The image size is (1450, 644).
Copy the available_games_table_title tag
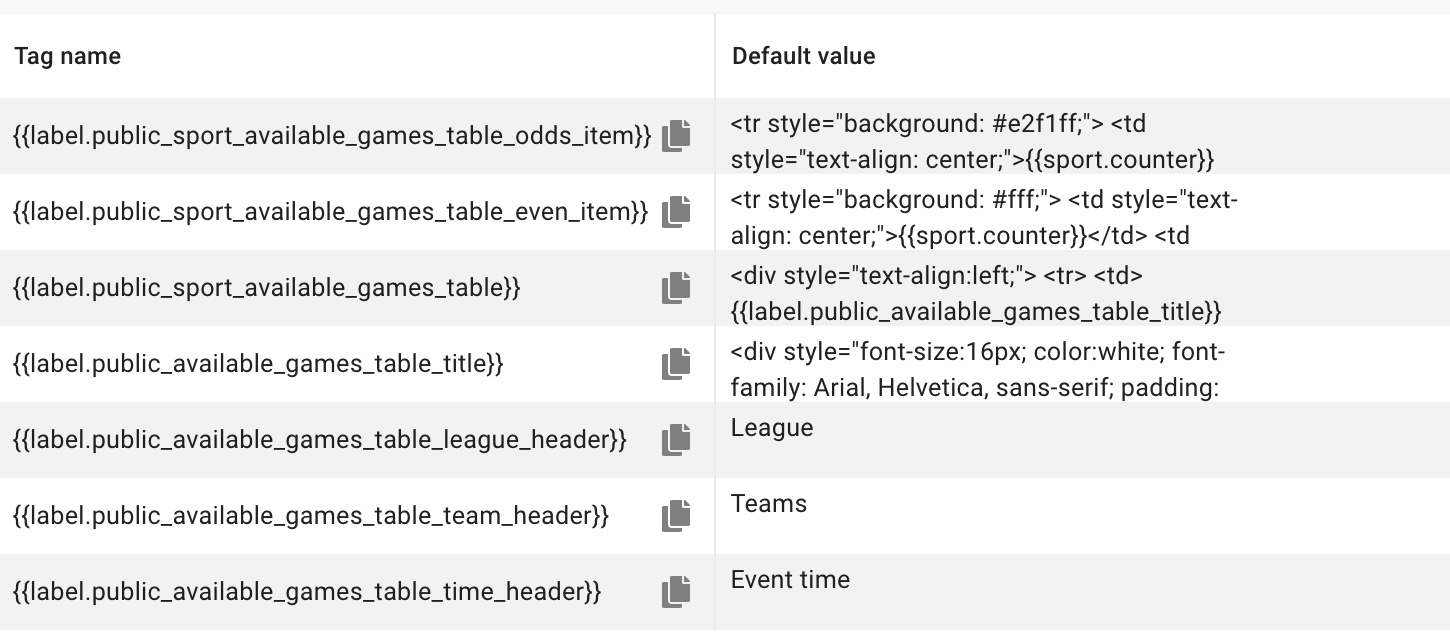(676, 364)
